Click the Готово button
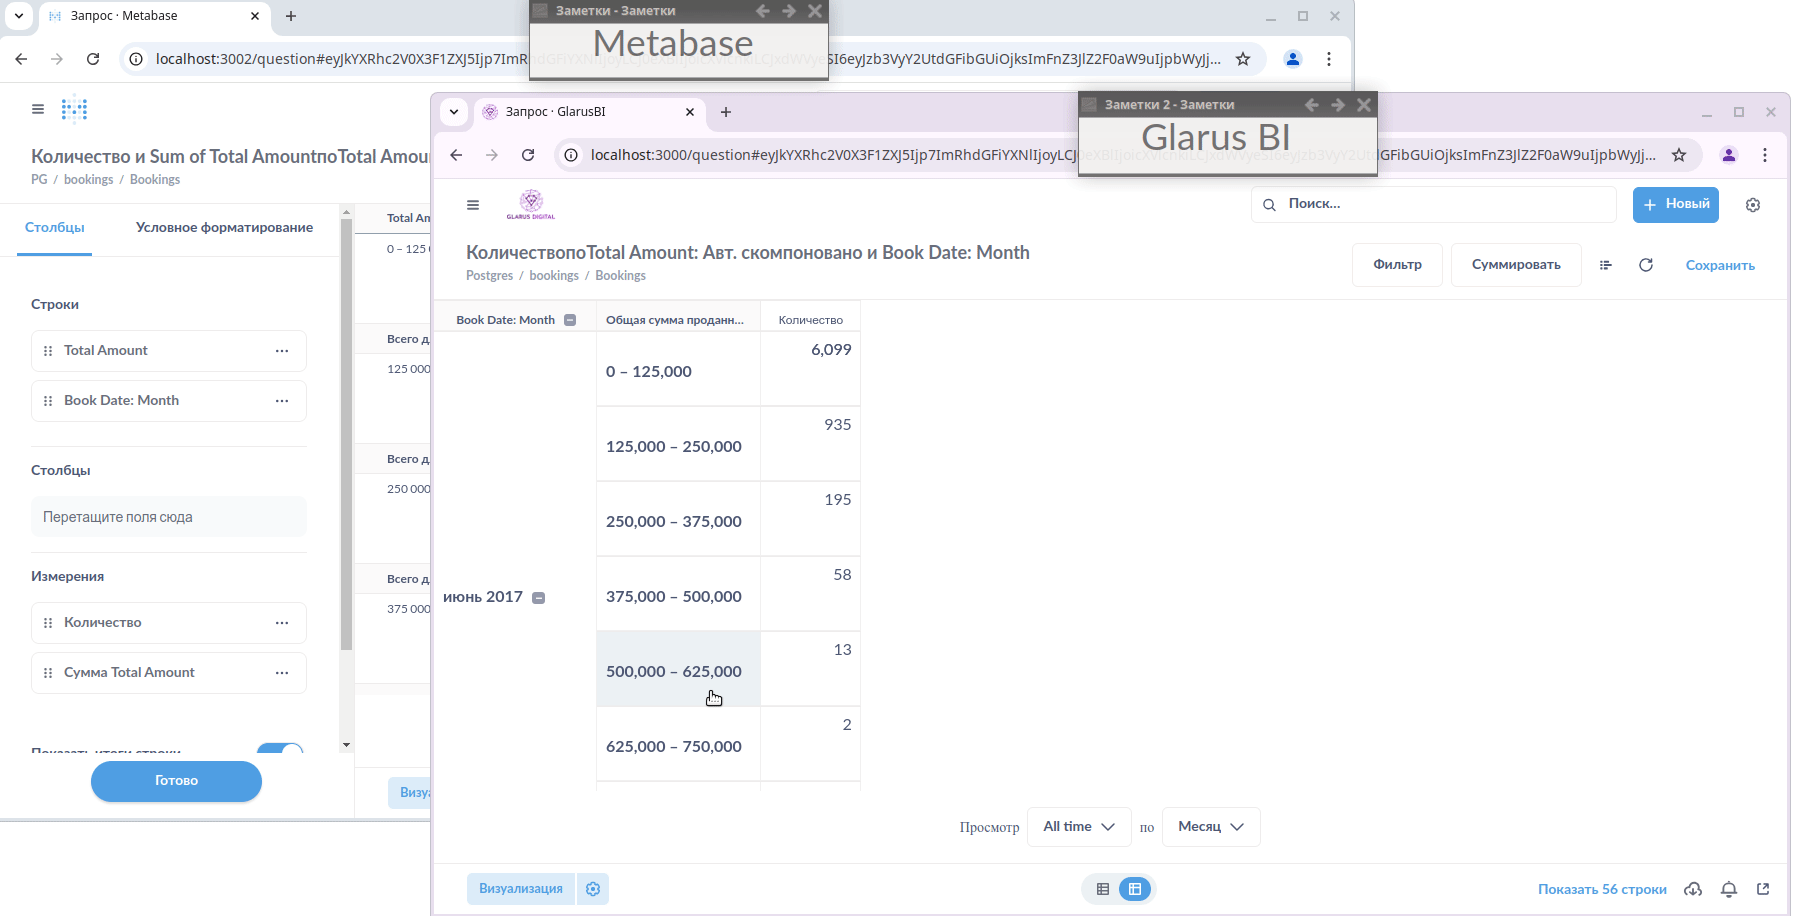Screen dimensions: 1801x916 (x=176, y=781)
